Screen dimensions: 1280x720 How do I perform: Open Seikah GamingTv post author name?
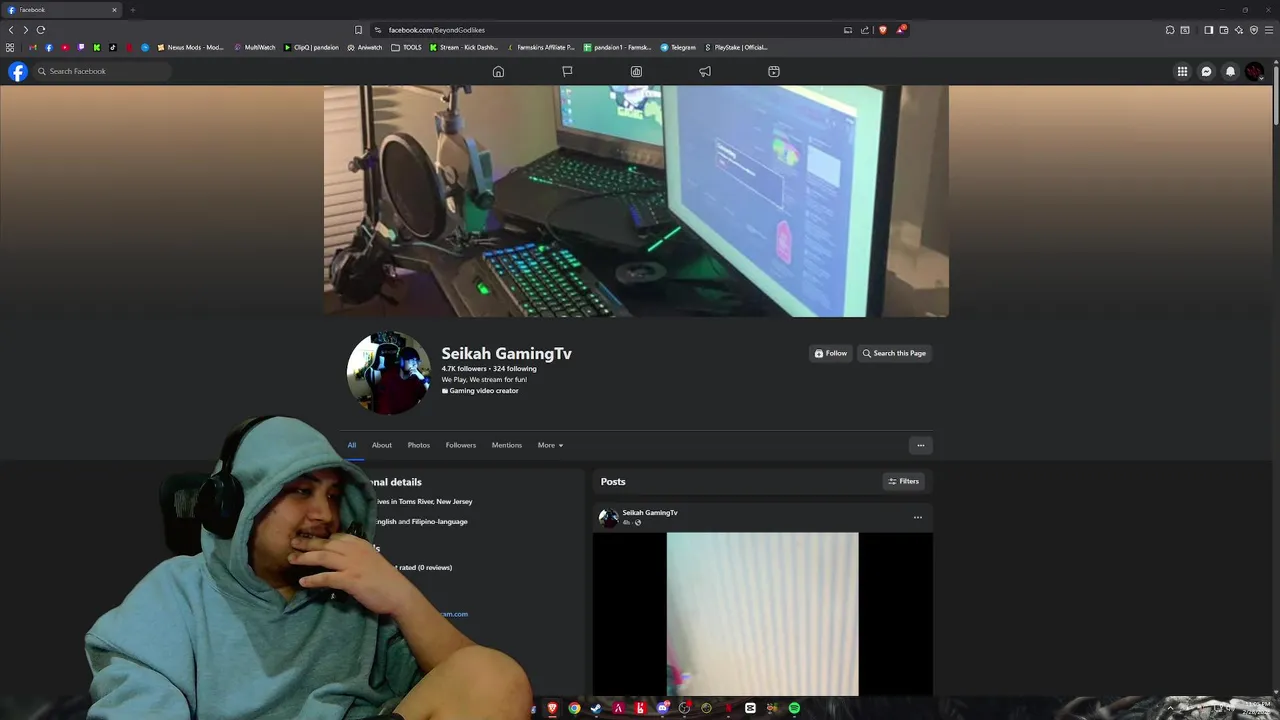[650, 513]
